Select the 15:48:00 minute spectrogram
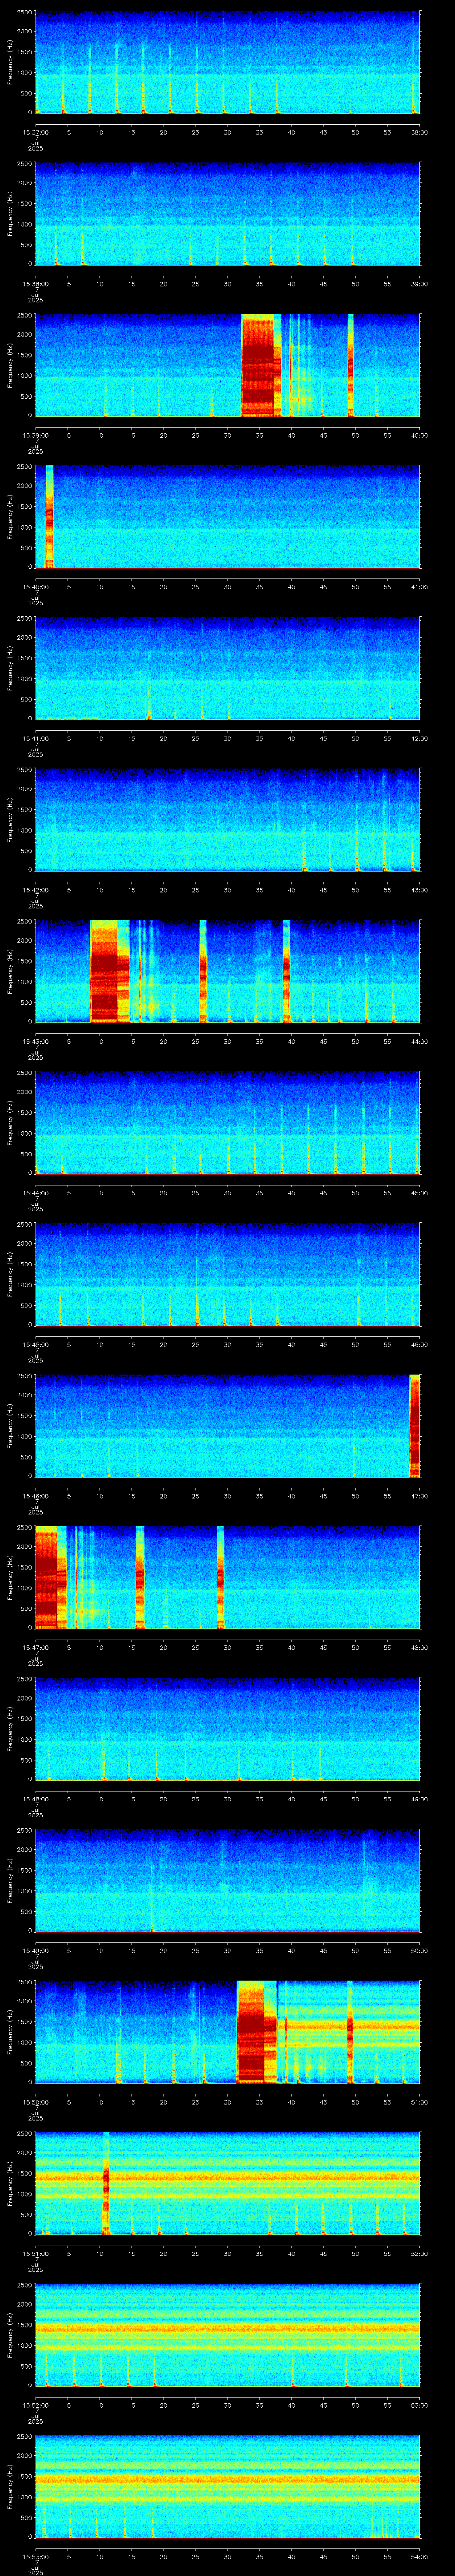This screenshot has width=455, height=2576. (x=227, y=1729)
